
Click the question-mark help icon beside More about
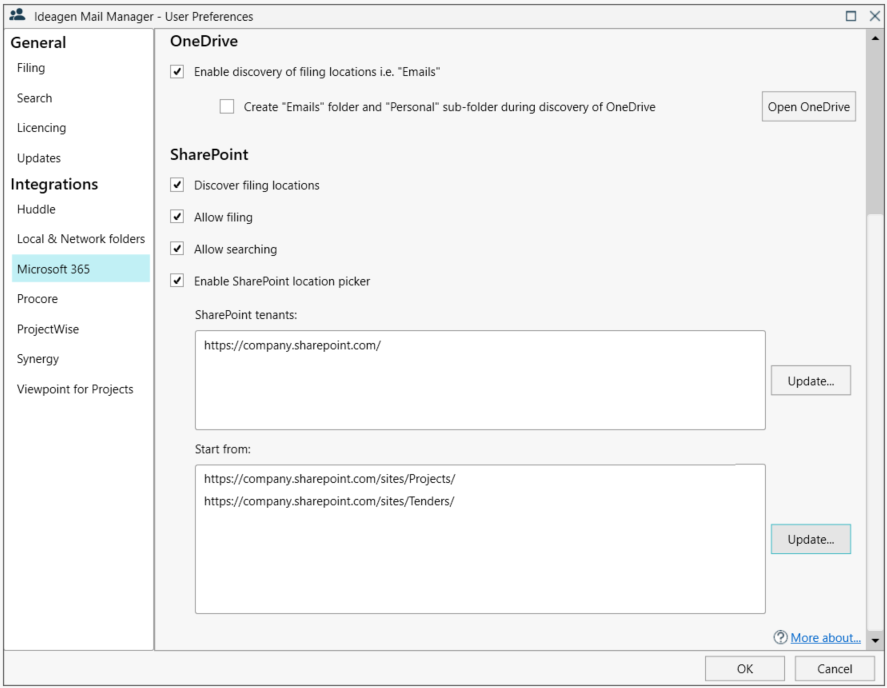[783, 637]
